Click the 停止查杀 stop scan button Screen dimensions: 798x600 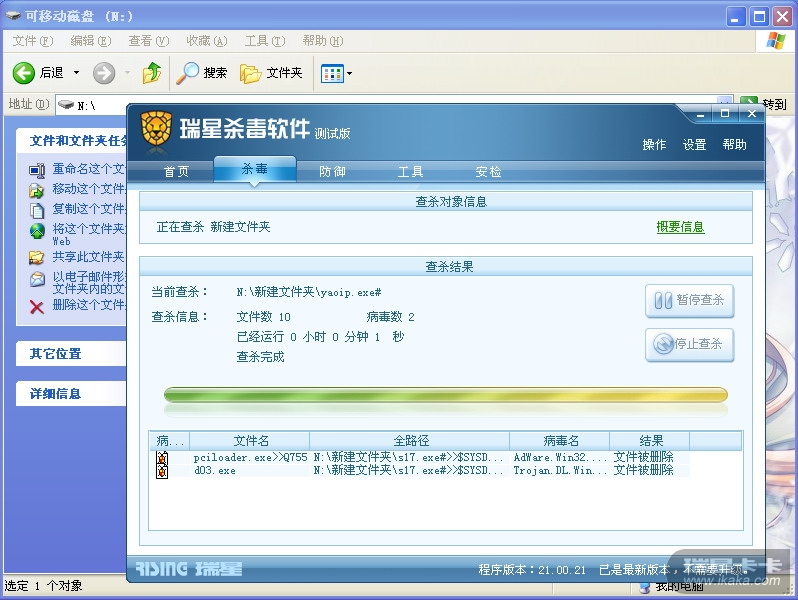(690, 345)
